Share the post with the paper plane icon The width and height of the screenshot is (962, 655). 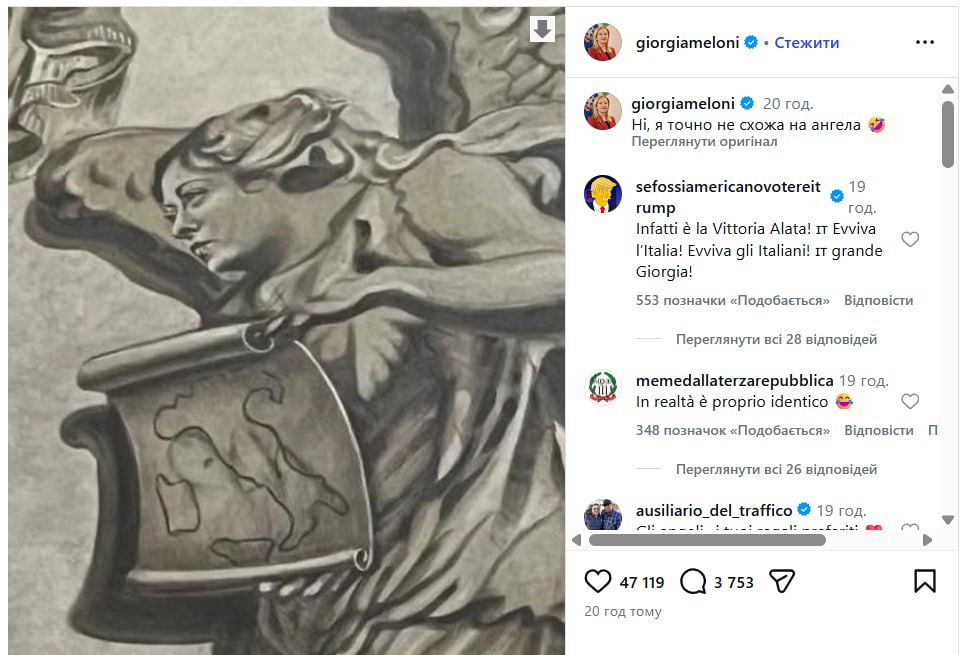782,581
